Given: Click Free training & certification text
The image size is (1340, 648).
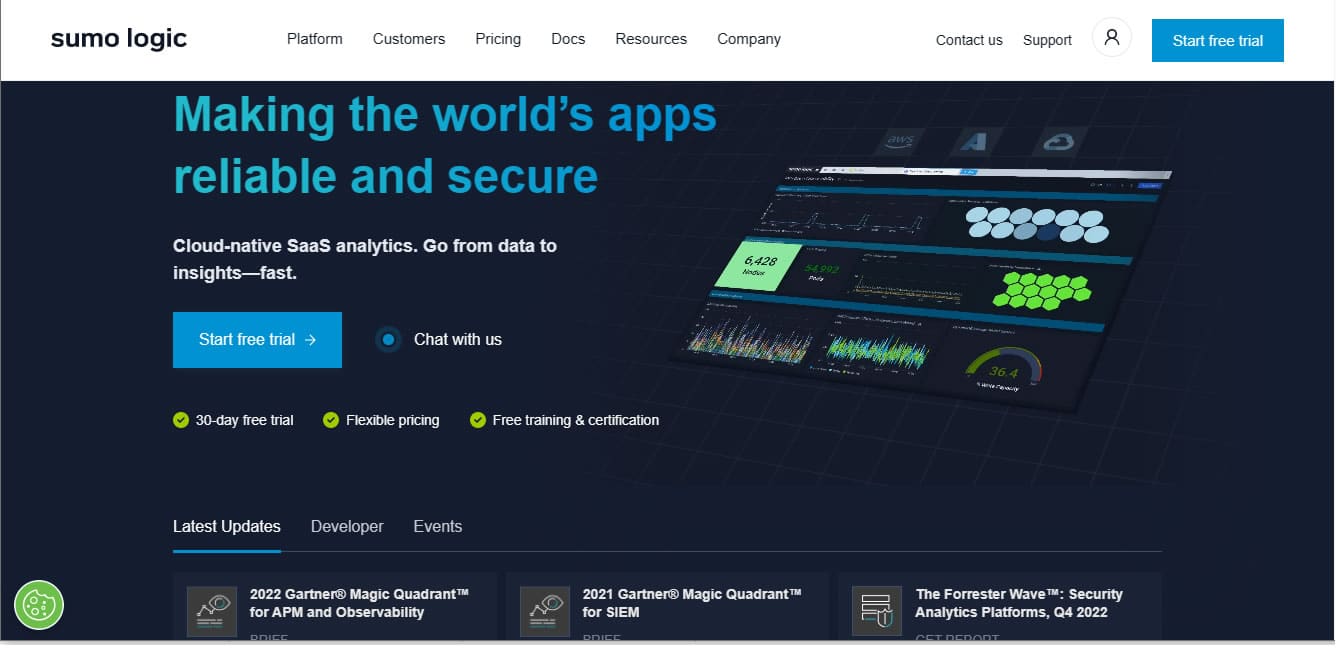Looking at the screenshot, I should point(576,420).
